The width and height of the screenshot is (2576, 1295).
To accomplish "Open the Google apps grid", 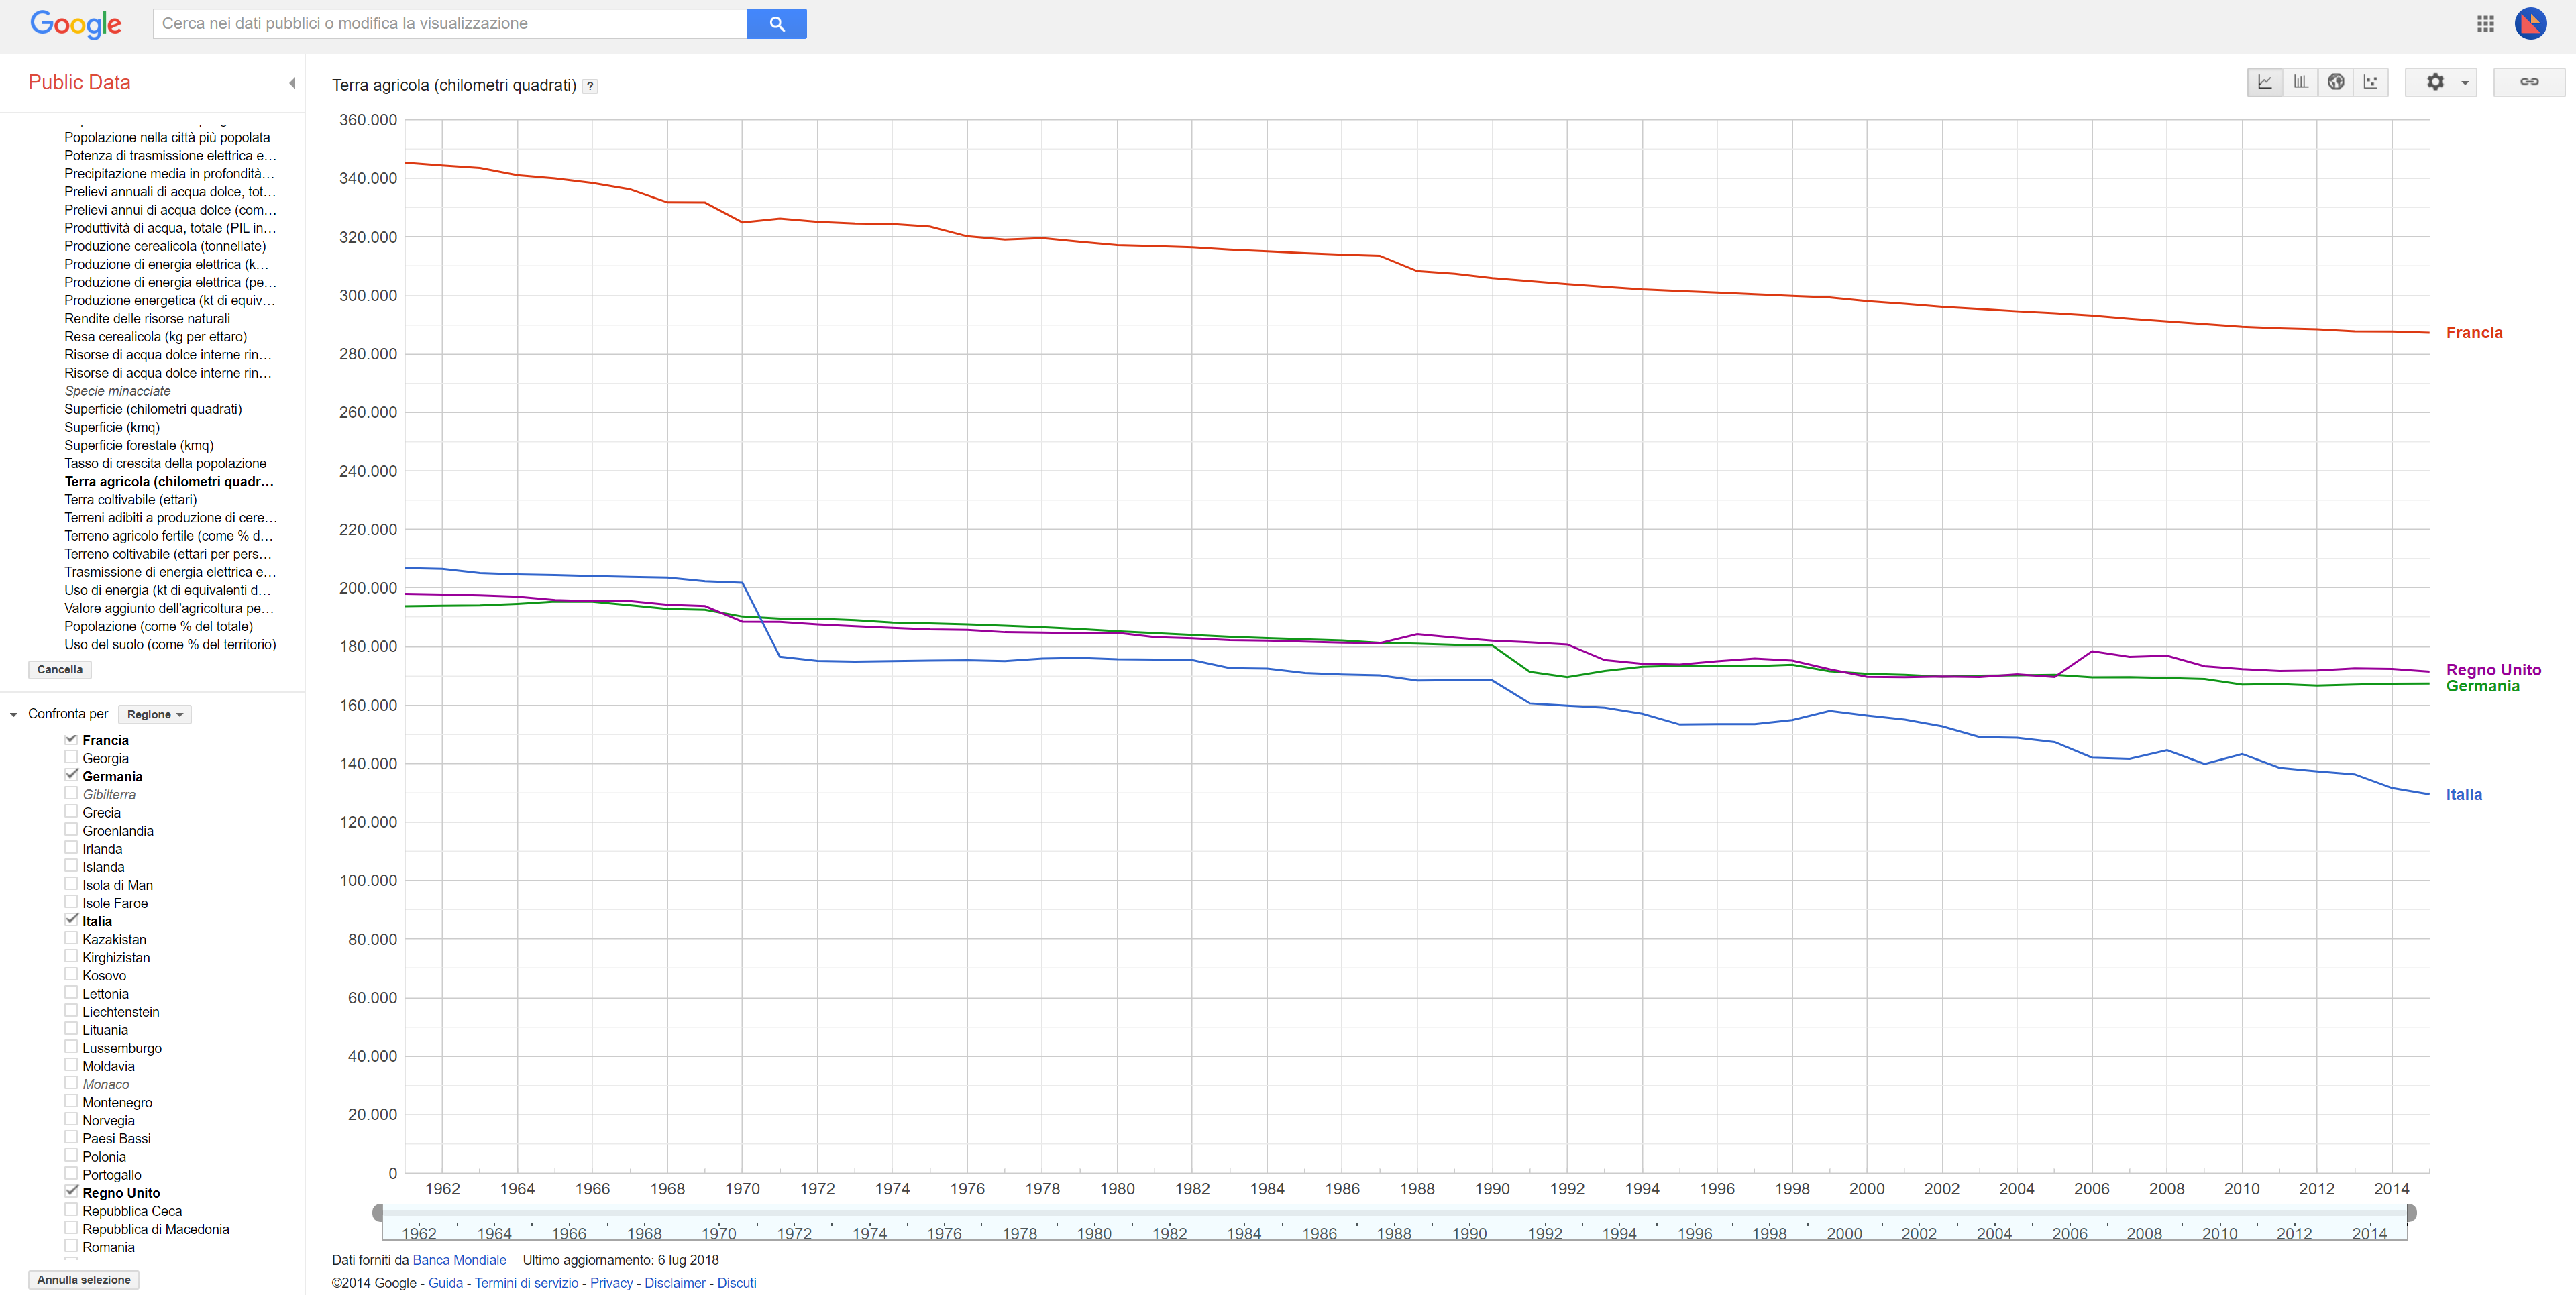I will point(2485,24).
